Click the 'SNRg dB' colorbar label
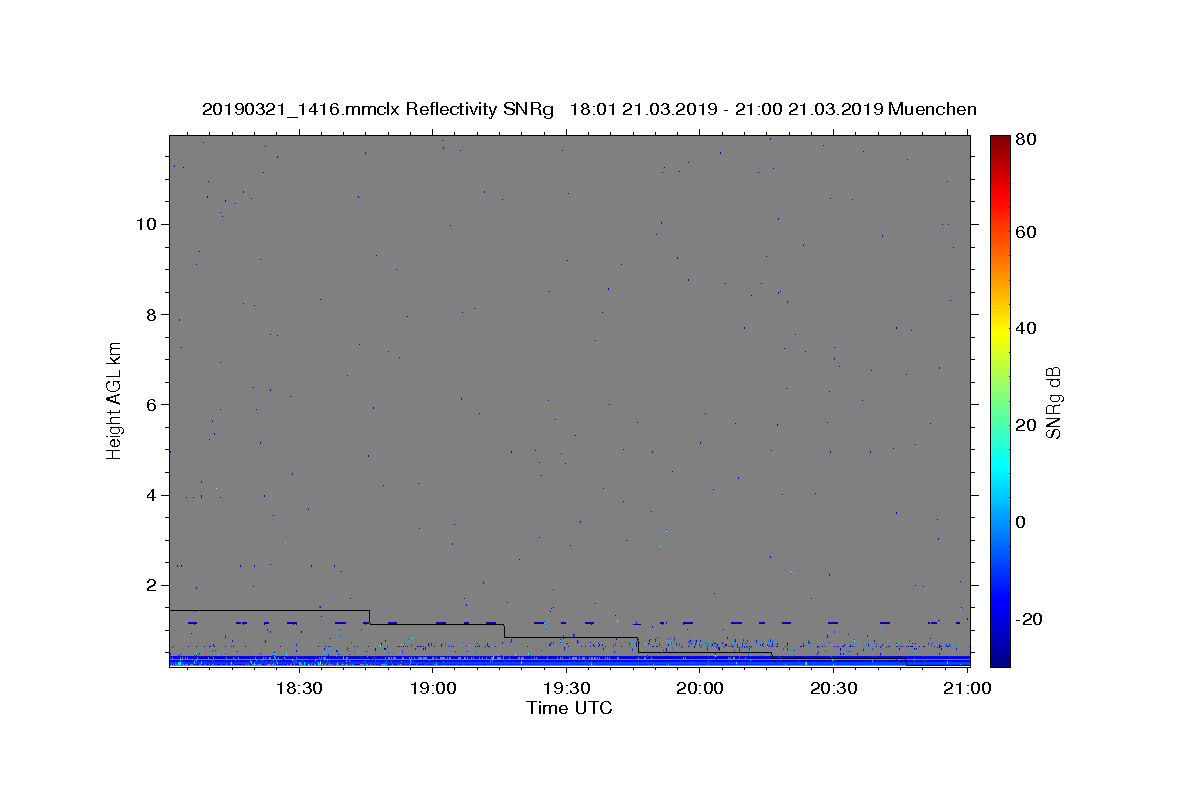 tap(1053, 402)
